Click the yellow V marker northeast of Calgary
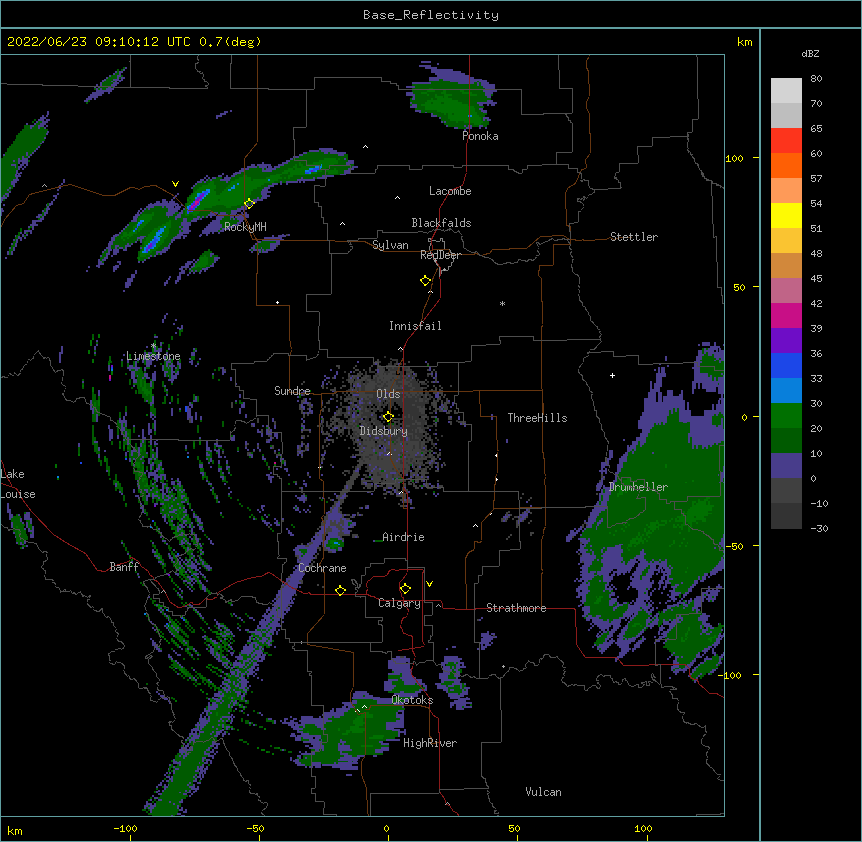 point(429,584)
